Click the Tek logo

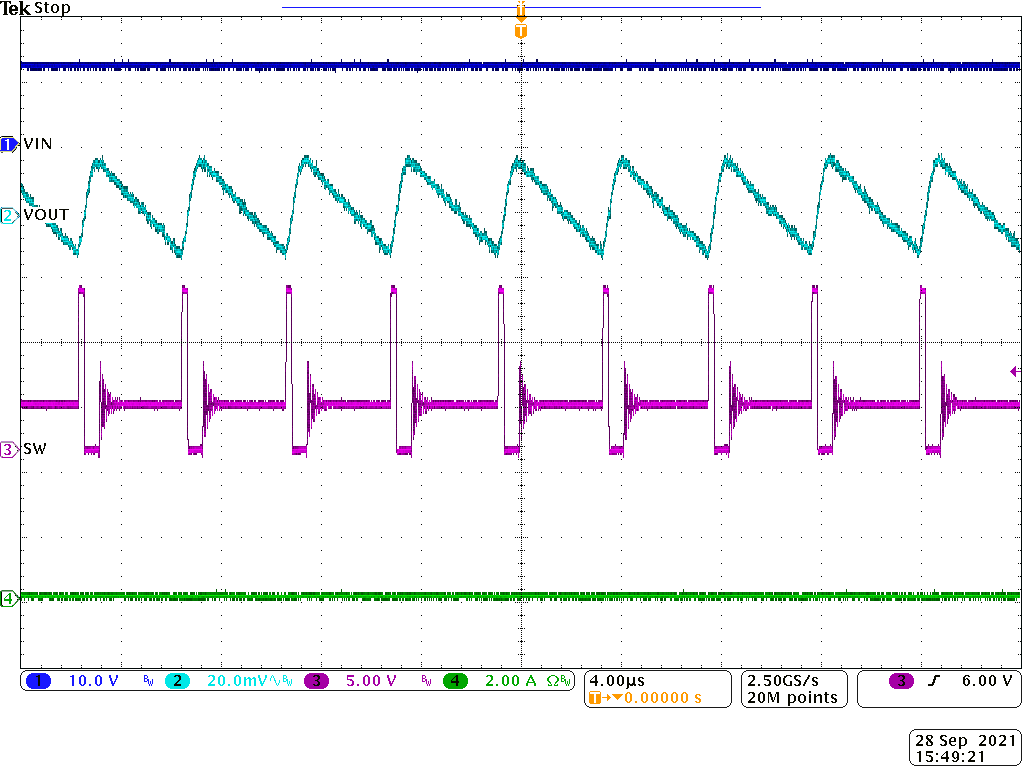pyautogui.click(x=14, y=8)
